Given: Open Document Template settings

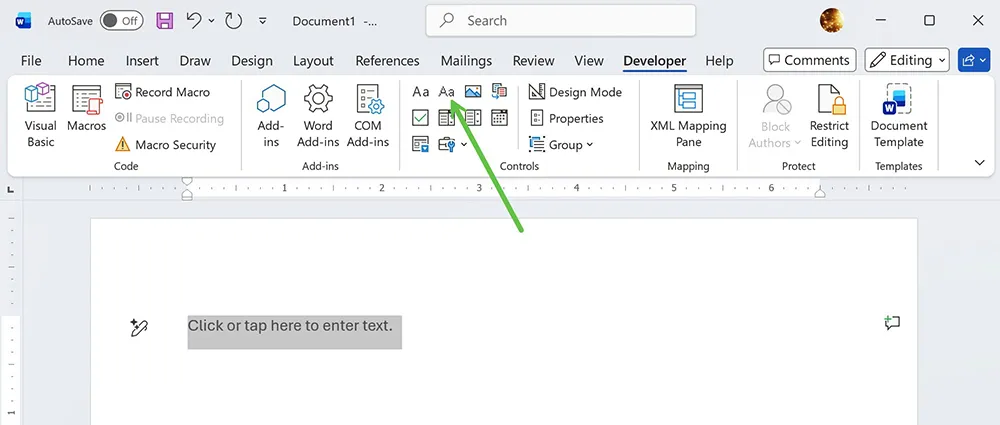Looking at the screenshot, I should 898,116.
